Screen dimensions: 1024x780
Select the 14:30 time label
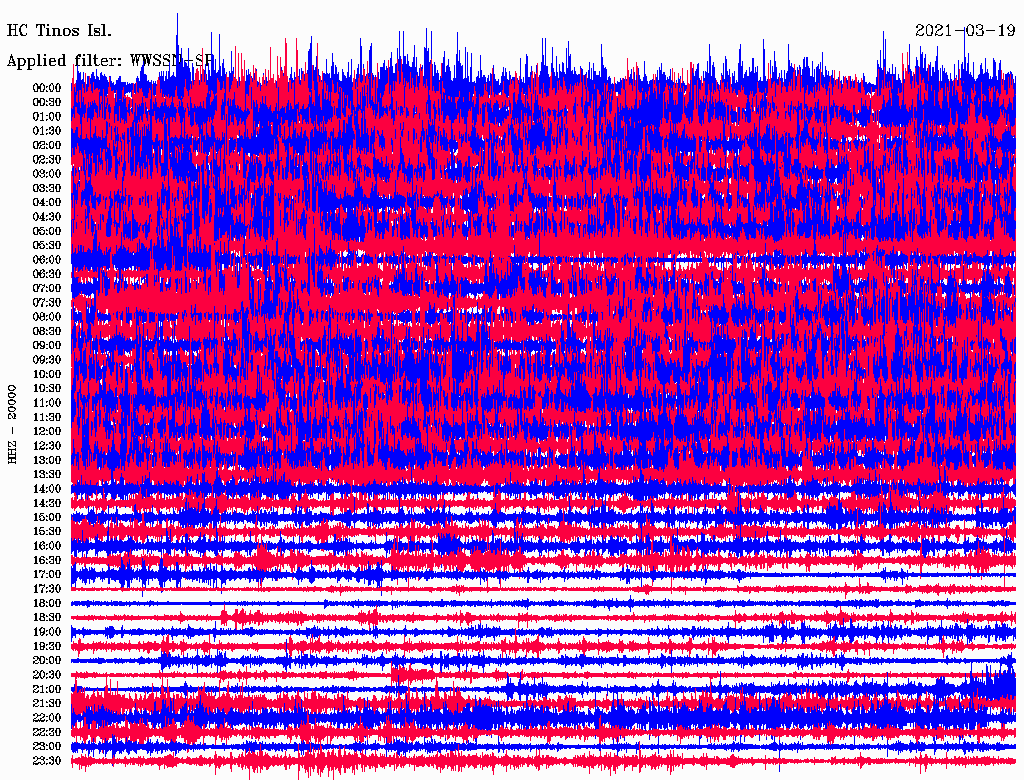tap(47, 504)
